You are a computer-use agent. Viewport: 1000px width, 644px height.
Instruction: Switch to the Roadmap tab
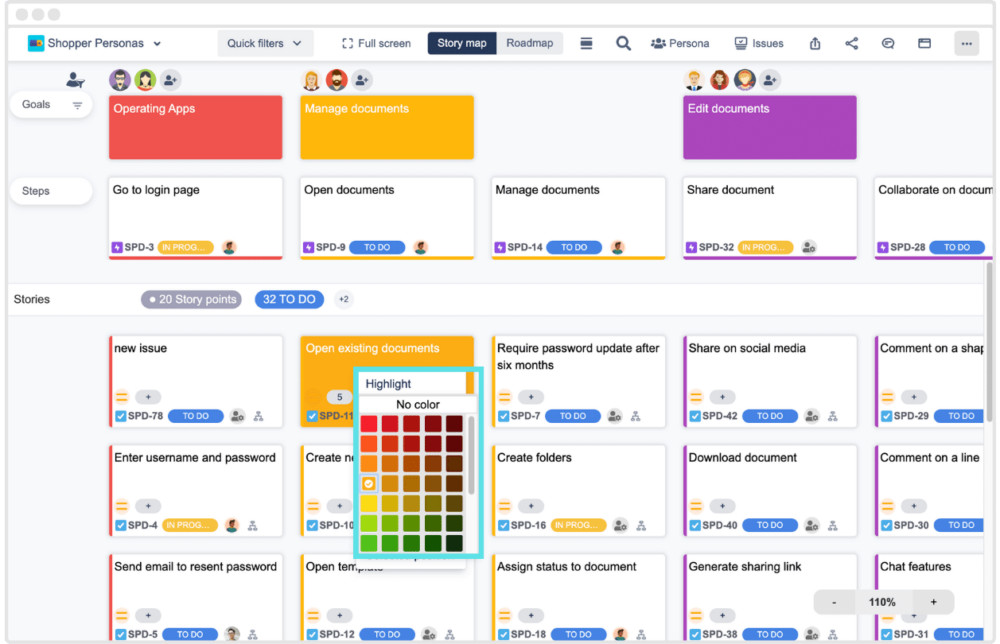(529, 43)
